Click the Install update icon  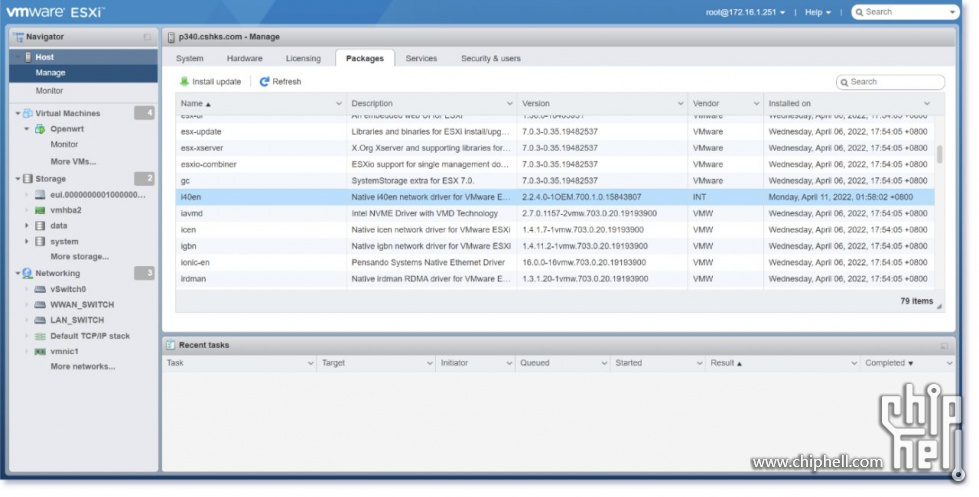tap(184, 82)
